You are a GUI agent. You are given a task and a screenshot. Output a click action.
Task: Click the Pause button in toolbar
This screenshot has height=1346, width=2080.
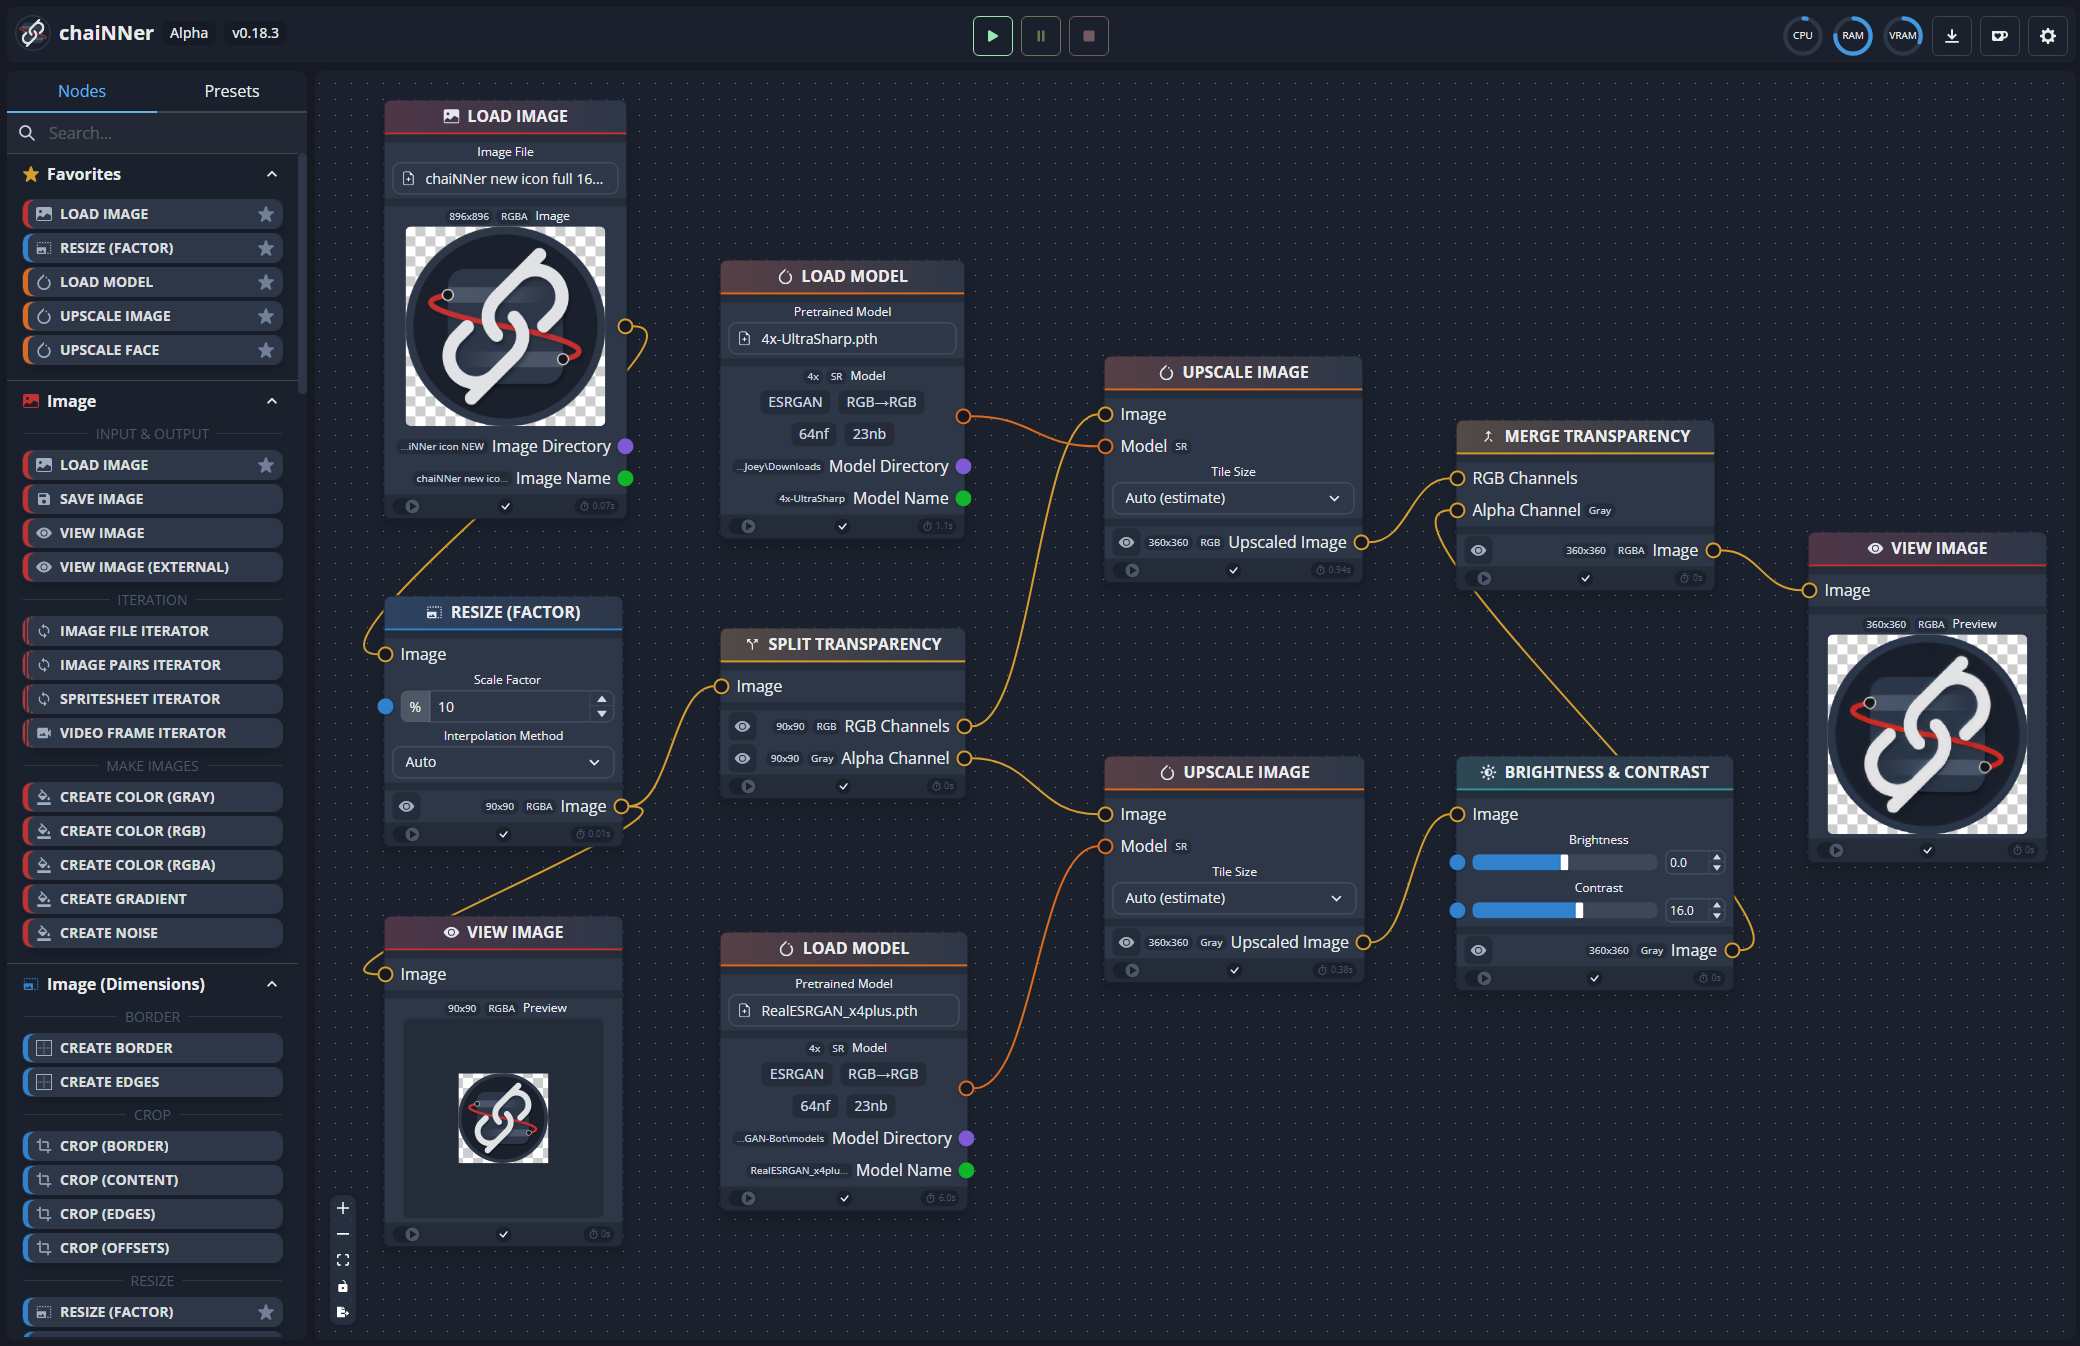1040,36
